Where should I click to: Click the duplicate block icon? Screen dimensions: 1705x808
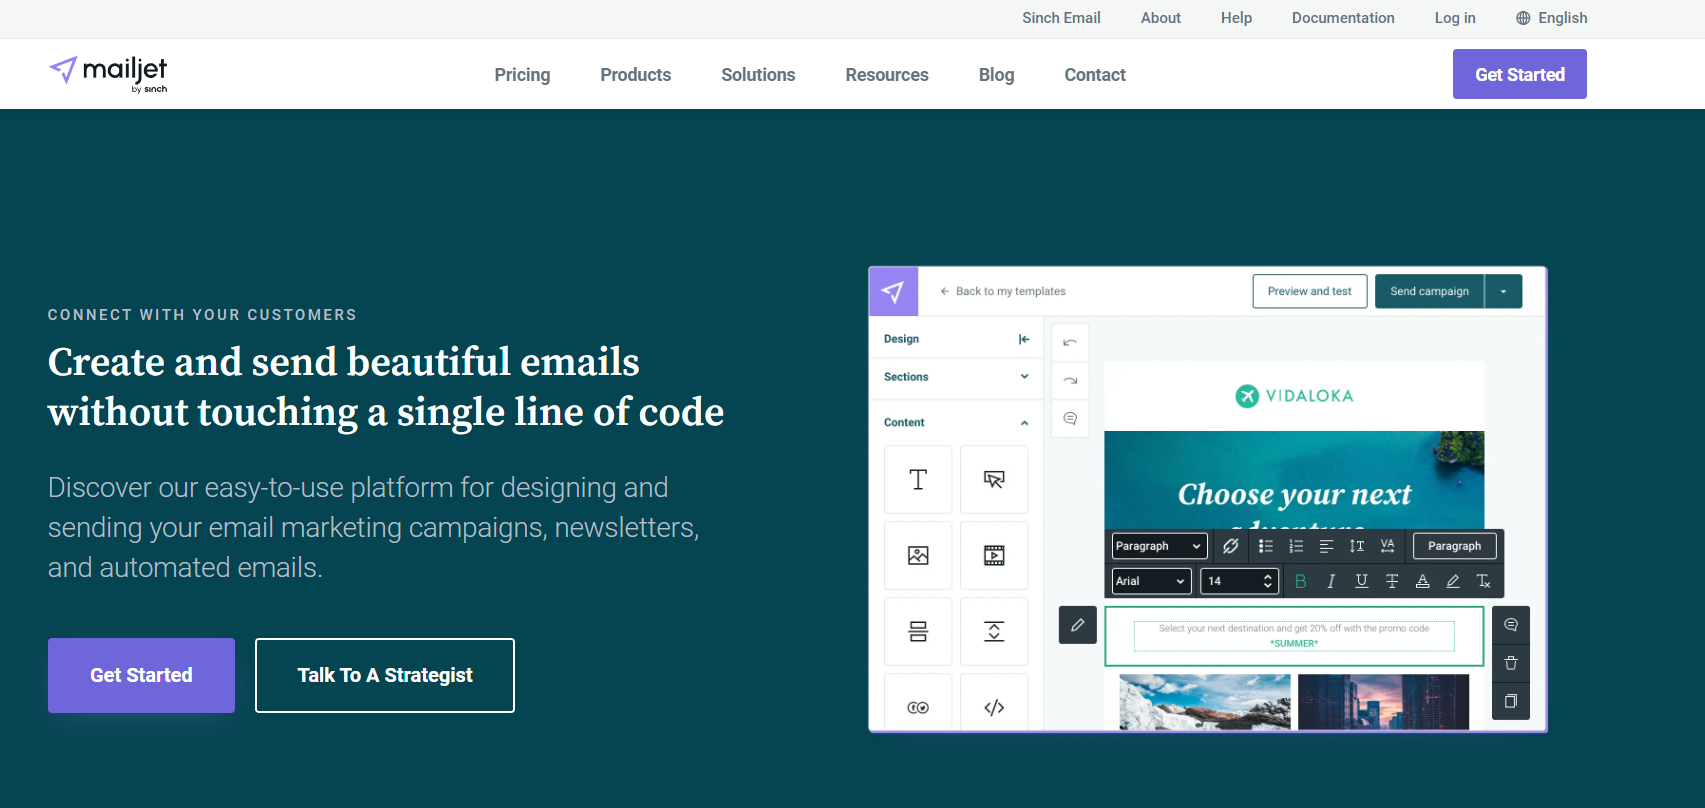coord(1511,701)
